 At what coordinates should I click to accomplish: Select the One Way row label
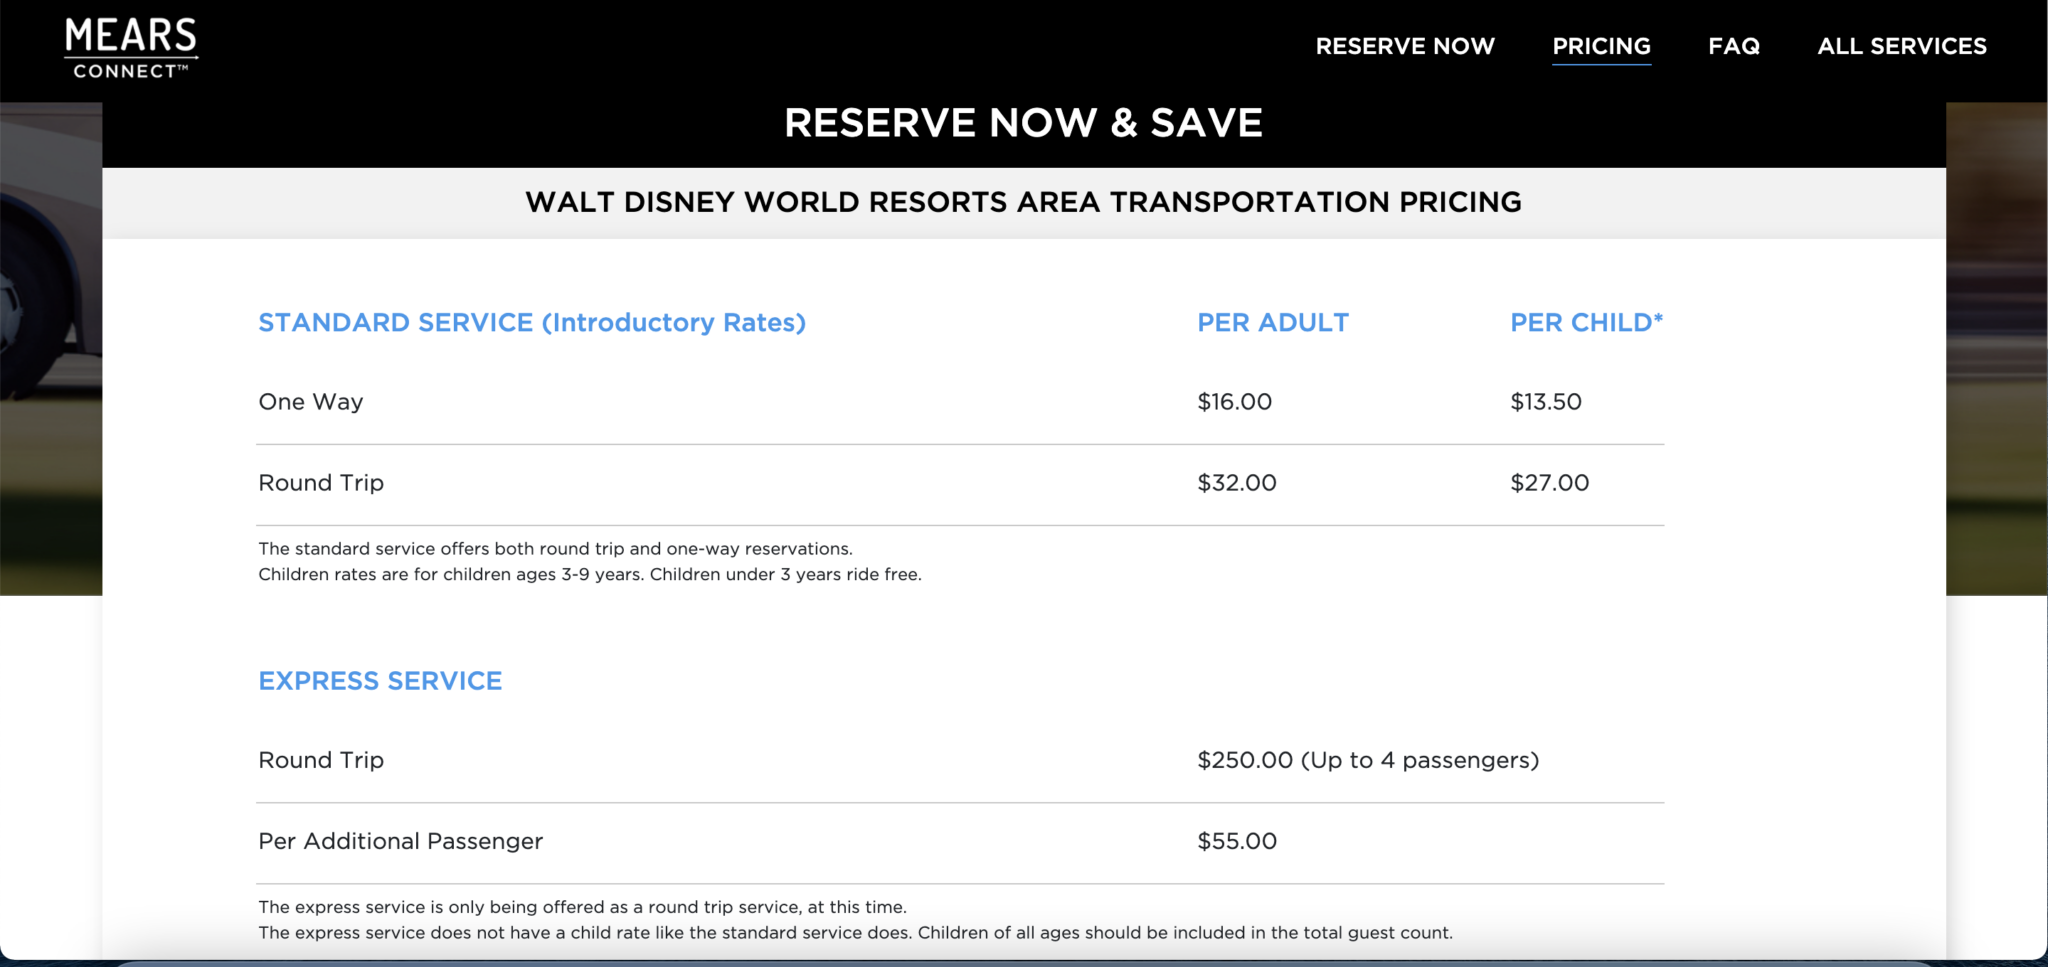click(x=310, y=401)
